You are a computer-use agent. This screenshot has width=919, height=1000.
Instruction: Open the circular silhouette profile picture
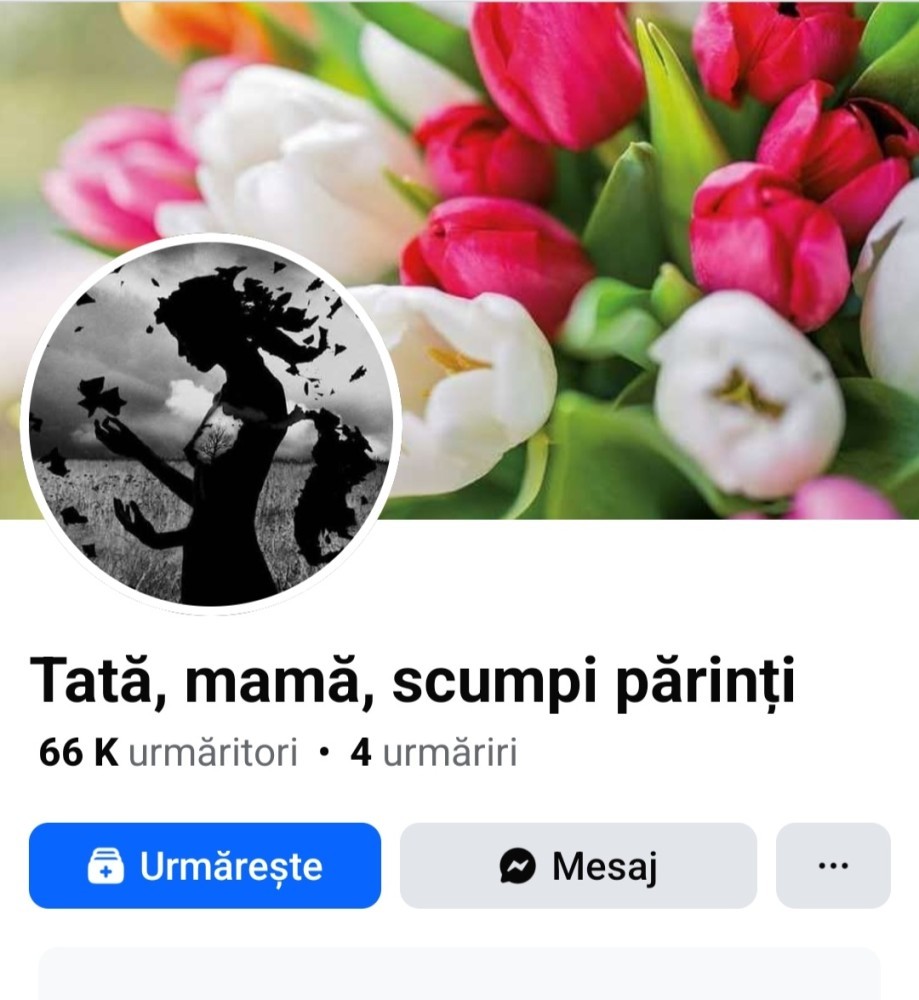211,425
